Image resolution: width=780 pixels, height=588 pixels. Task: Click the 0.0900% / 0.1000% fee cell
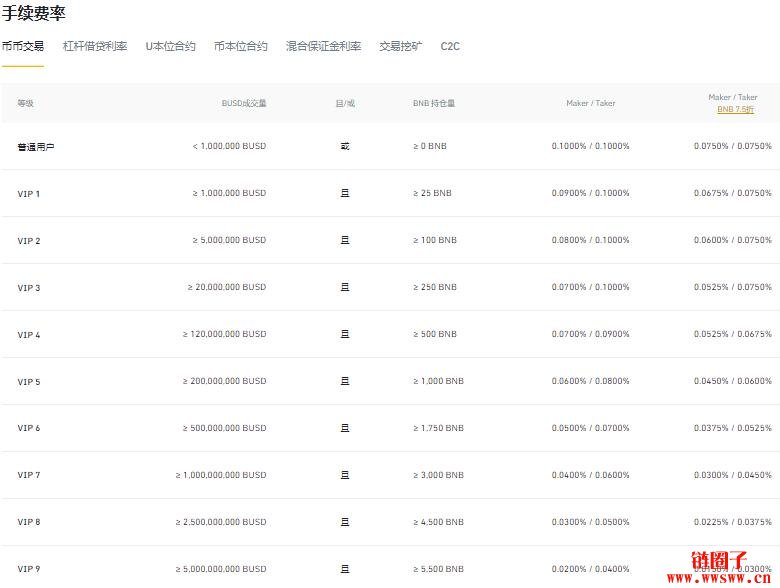pyautogui.click(x=590, y=193)
